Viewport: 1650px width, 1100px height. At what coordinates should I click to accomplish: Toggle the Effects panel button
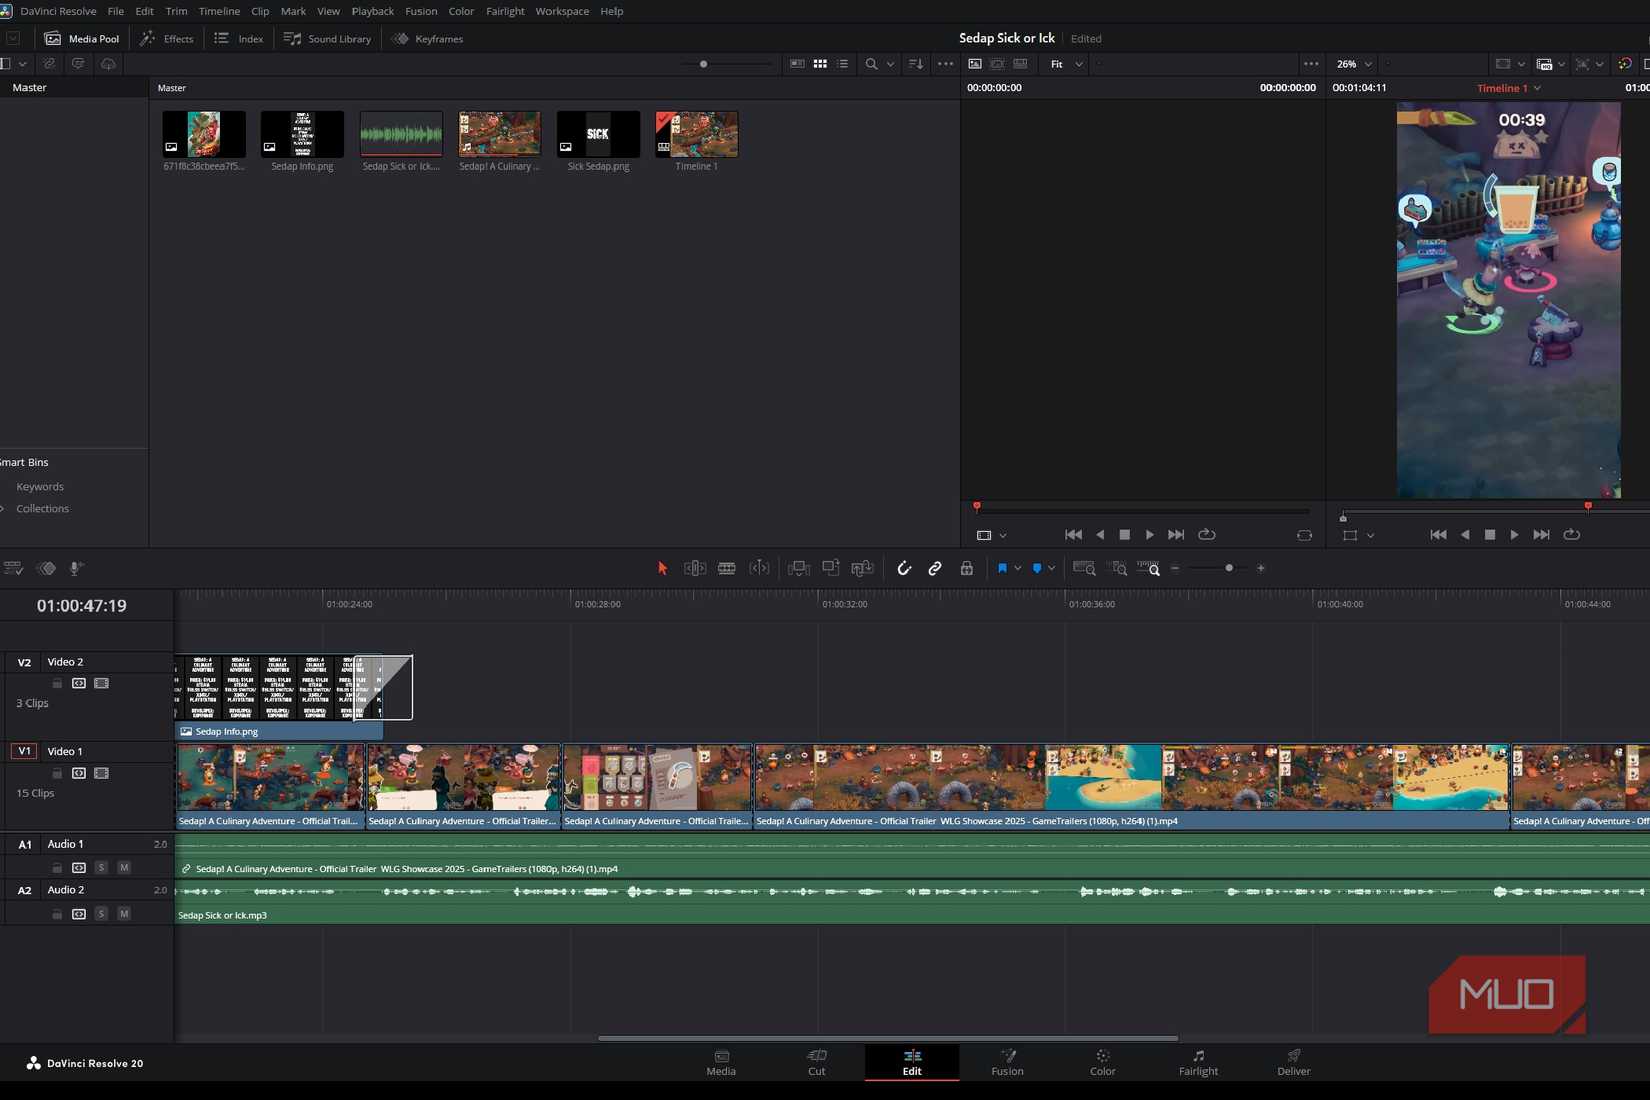[167, 38]
